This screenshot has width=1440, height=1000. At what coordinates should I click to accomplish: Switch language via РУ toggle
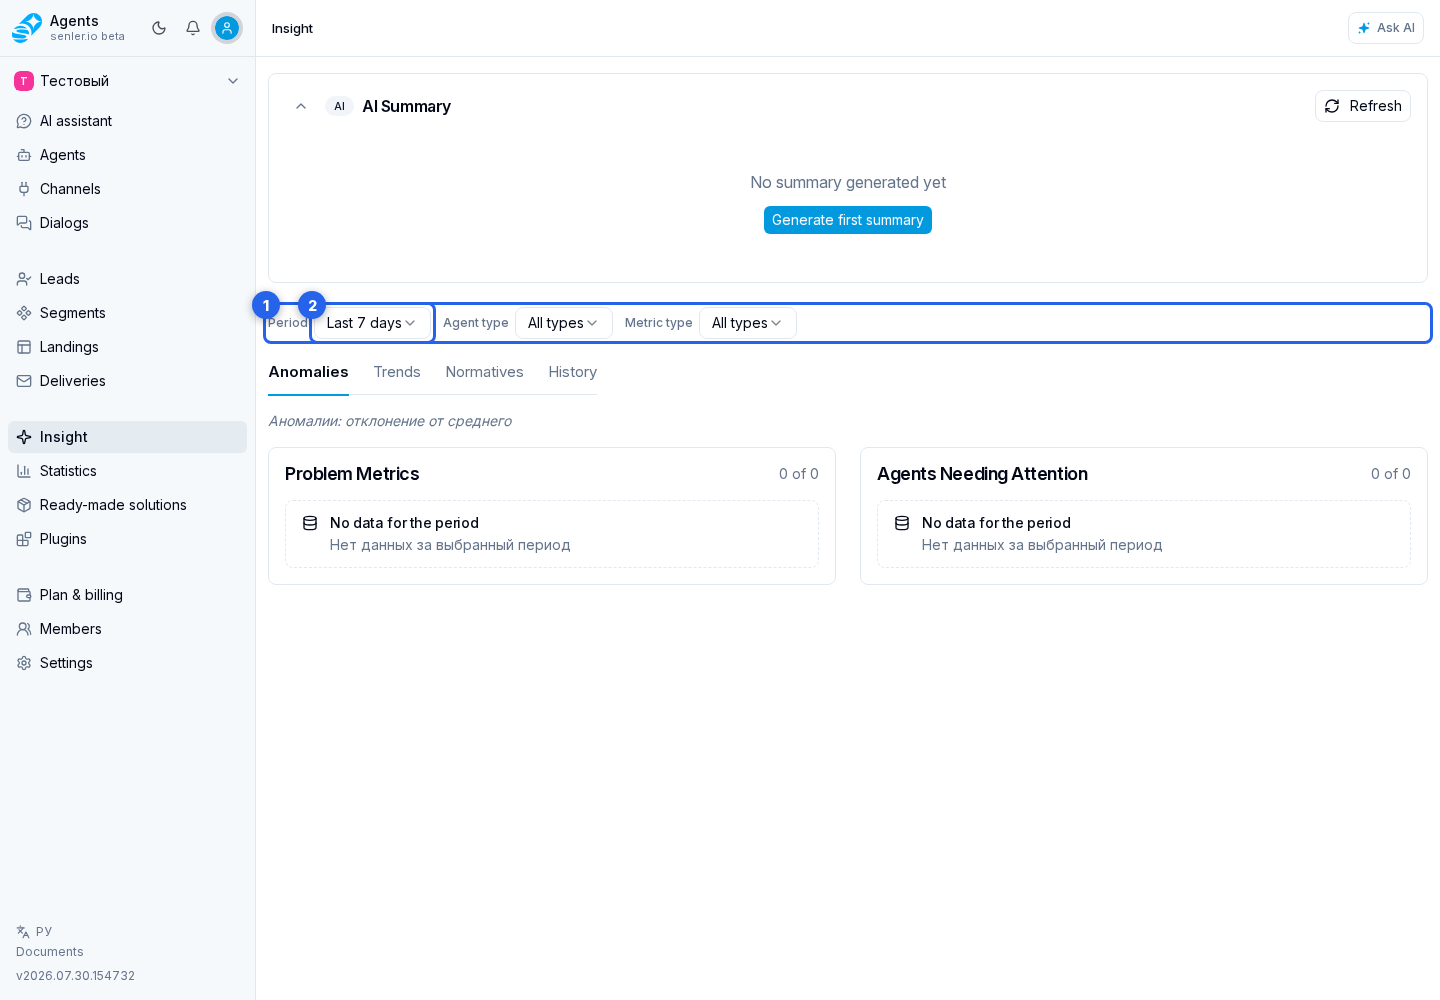click(x=34, y=931)
